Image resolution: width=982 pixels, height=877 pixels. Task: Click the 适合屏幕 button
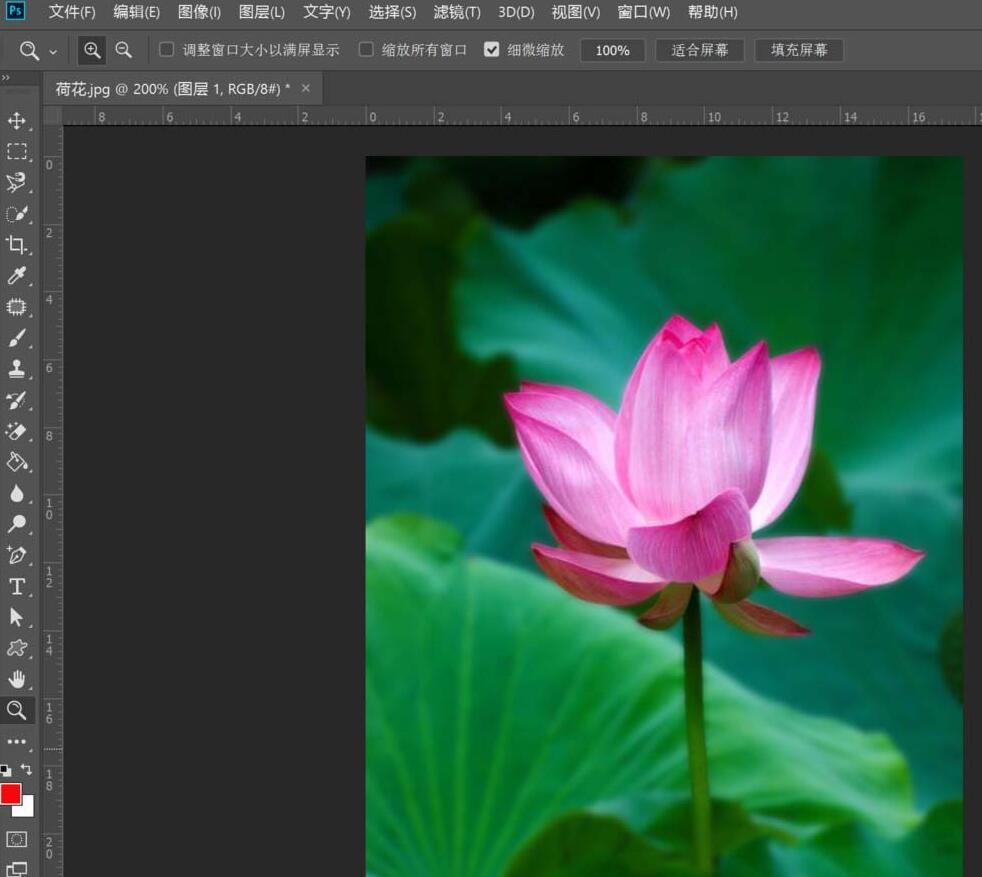699,49
